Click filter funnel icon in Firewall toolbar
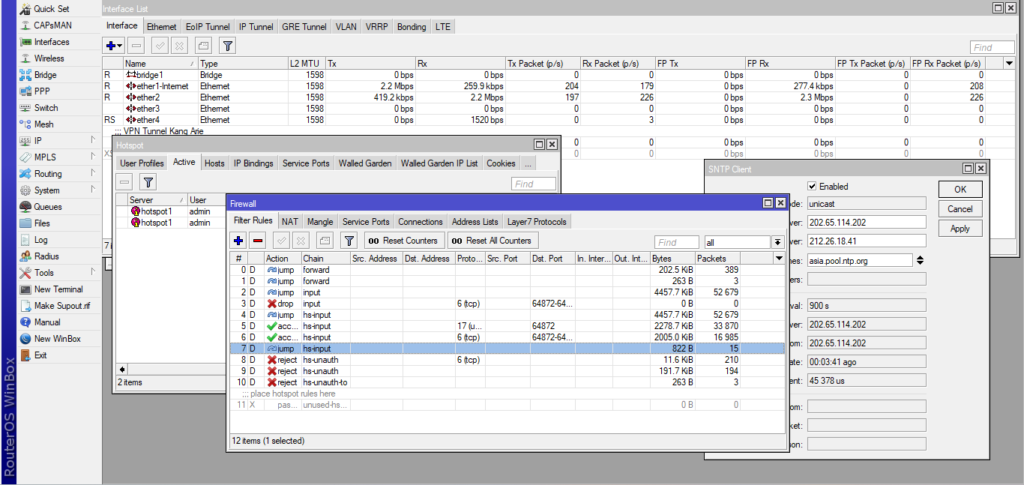 pyautogui.click(x=349, y=241)
